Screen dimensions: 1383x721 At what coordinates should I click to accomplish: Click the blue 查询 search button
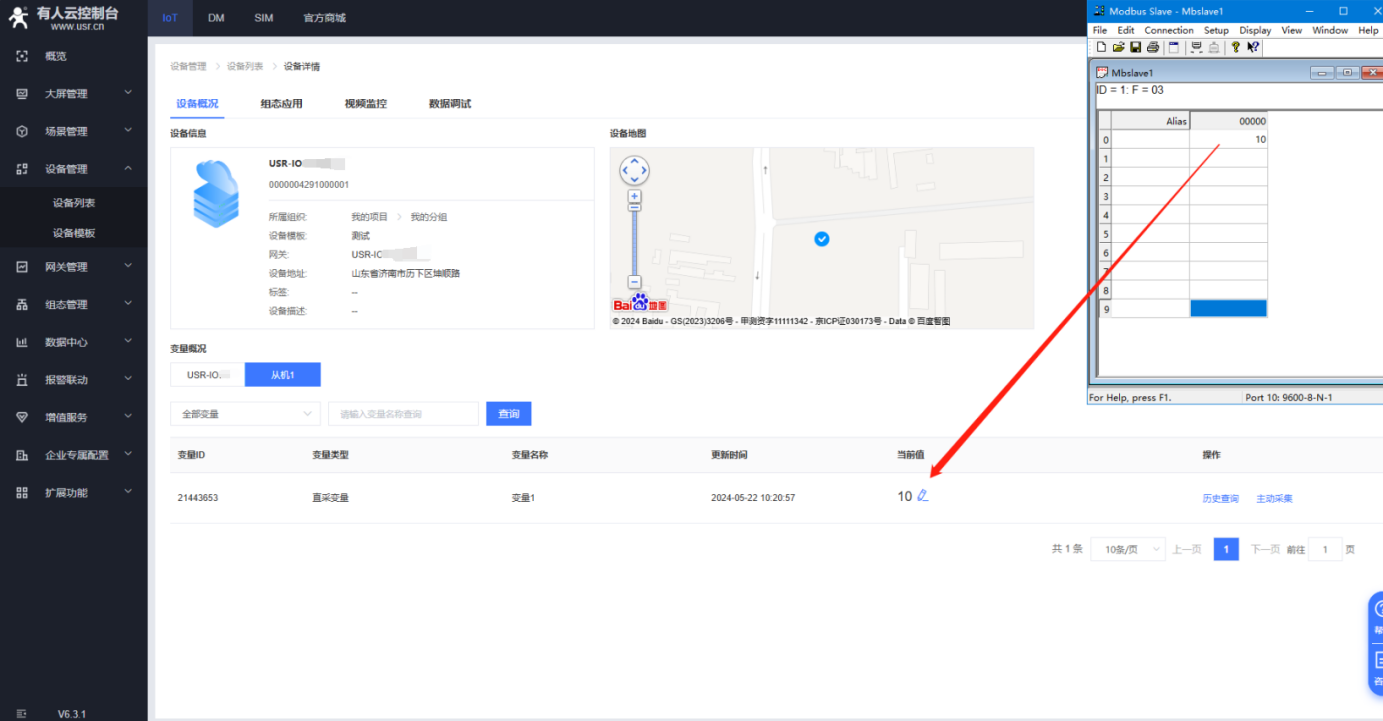click(x=508, y=414)
